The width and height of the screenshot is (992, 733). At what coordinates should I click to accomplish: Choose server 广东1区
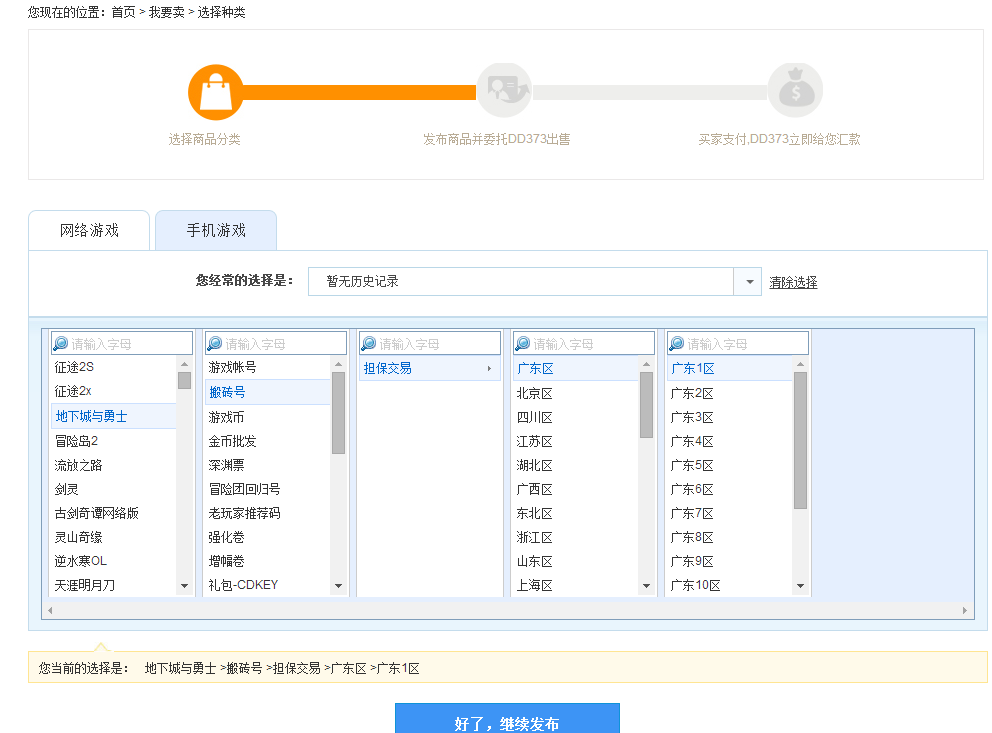[729, 368]
